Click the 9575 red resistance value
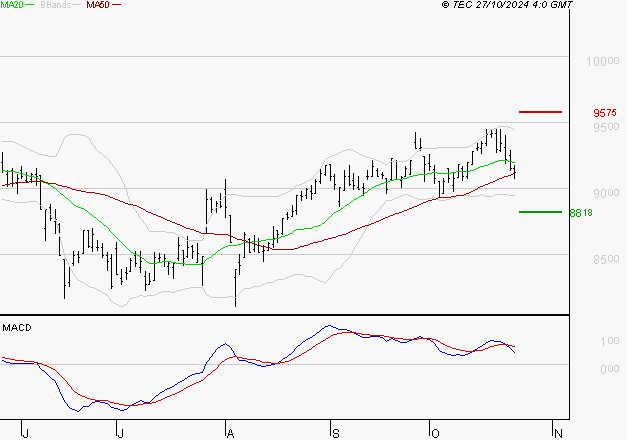This screenshot has height=440, width=627. (605, 113)
